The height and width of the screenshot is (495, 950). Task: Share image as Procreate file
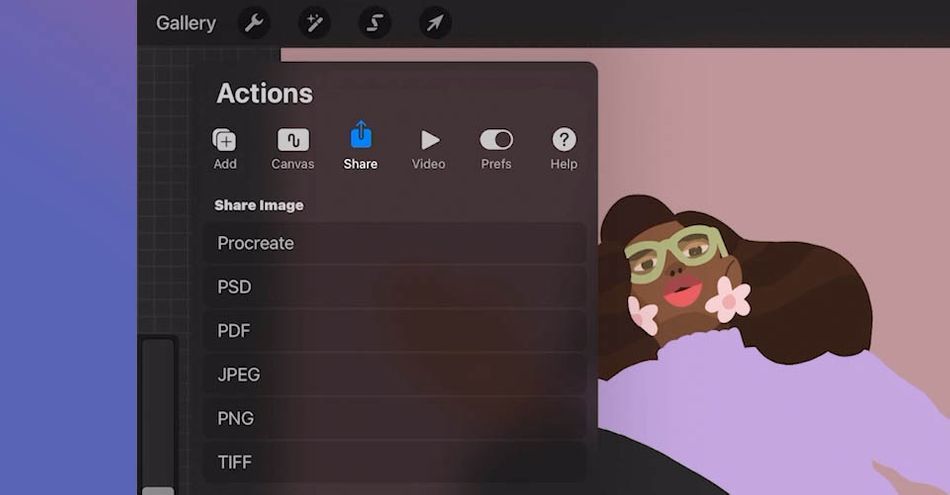pos(394,243)
